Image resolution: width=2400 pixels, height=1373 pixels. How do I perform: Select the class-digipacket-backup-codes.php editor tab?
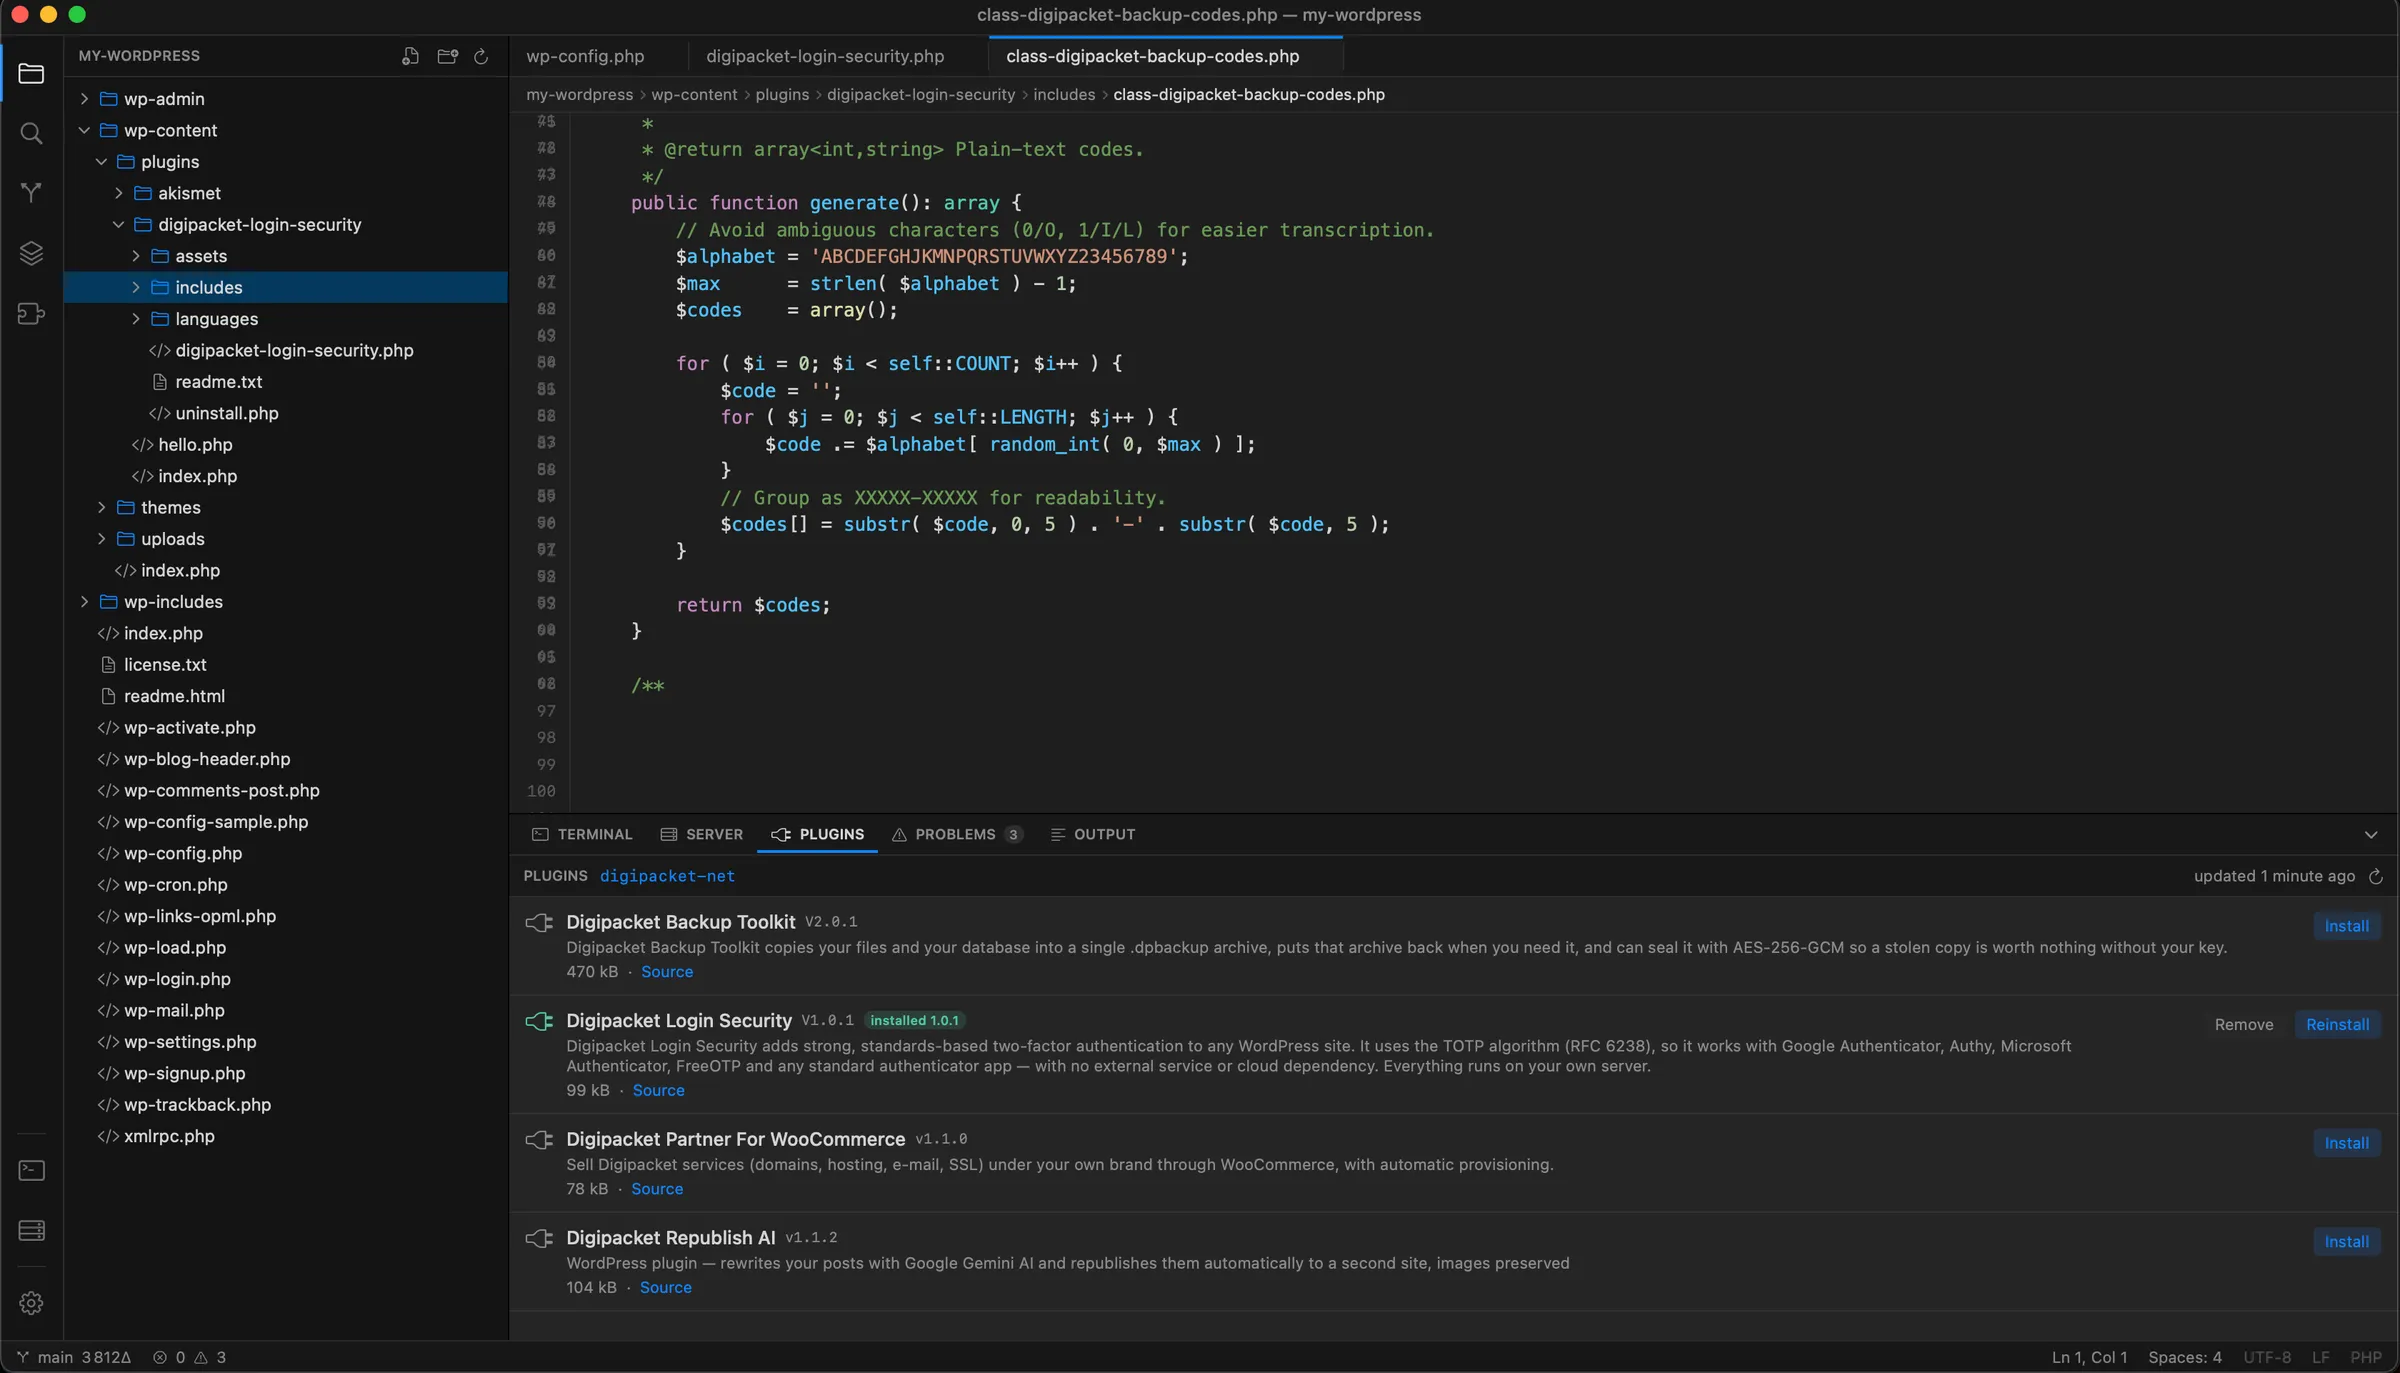[x=1153, y=56]
